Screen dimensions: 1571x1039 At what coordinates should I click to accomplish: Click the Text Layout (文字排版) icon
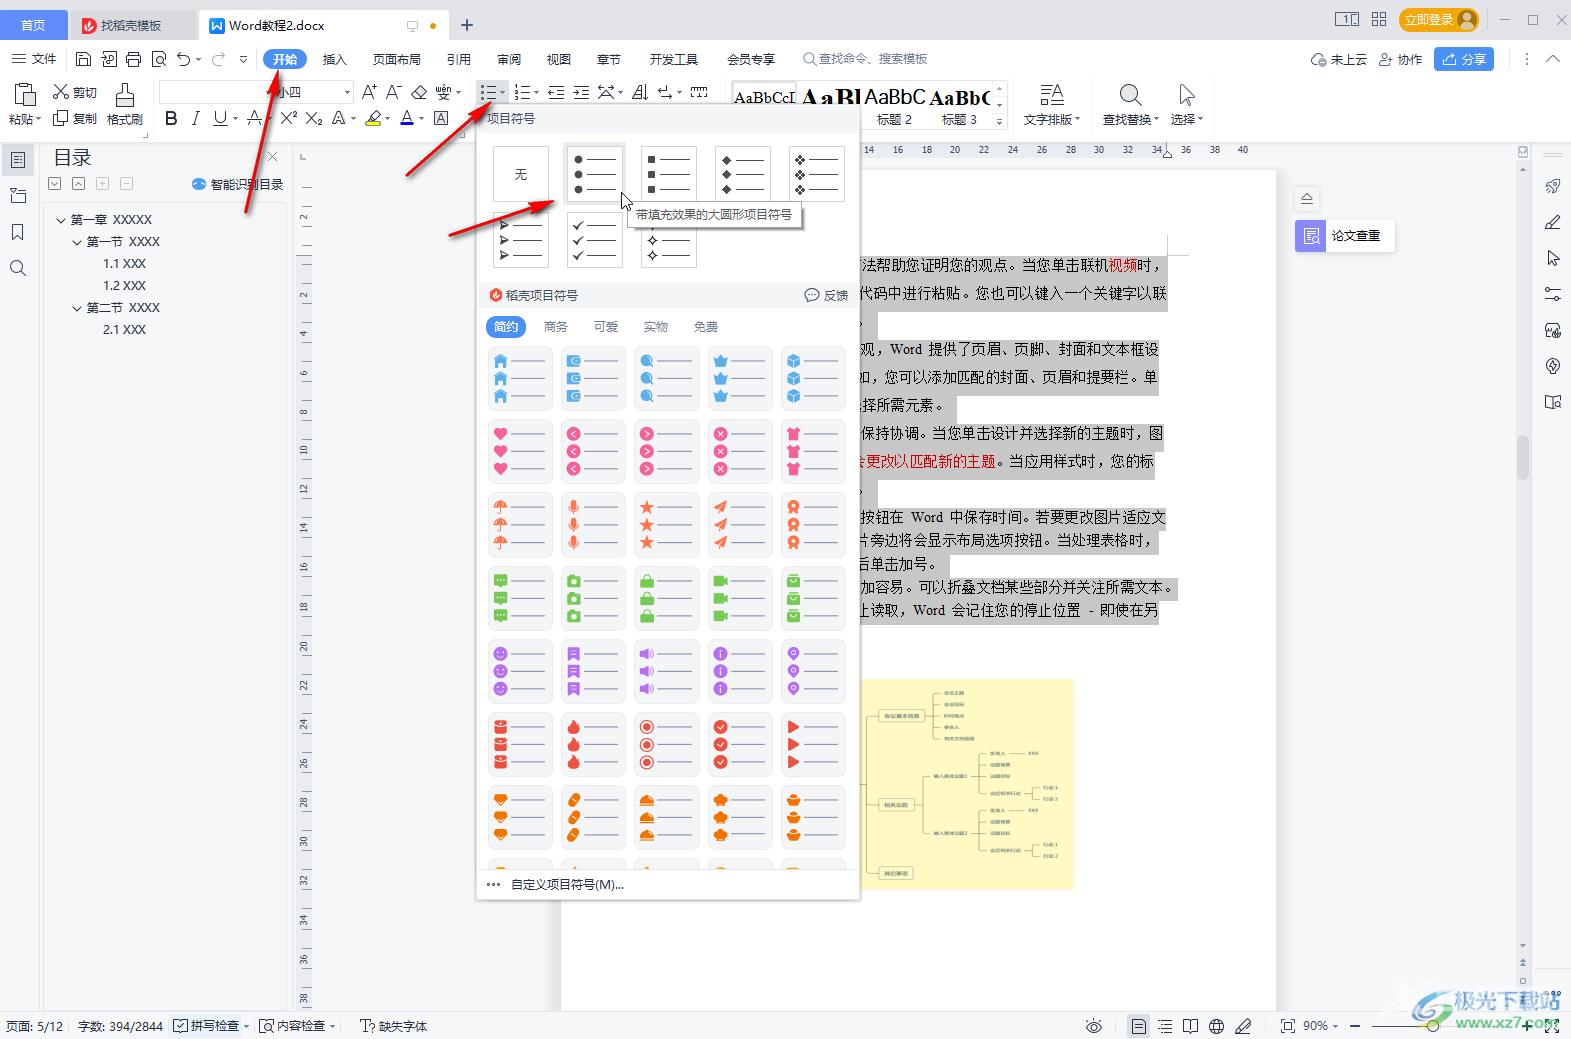(1051, 95)
